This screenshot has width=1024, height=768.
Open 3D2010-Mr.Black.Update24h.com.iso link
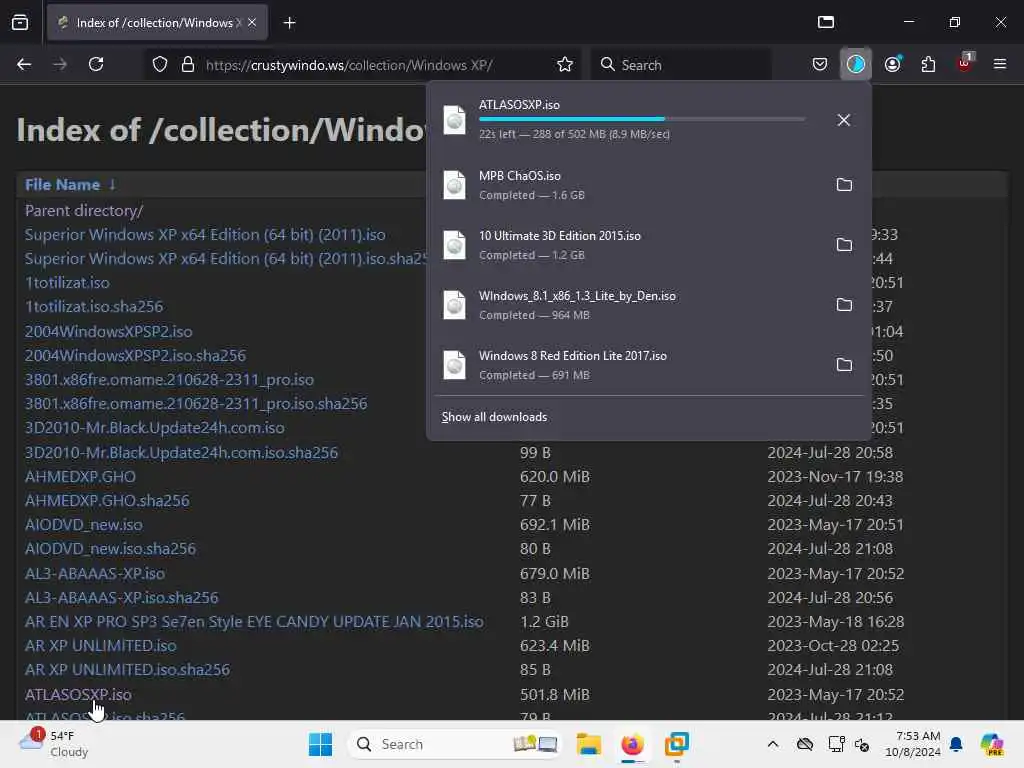point(155,428)
